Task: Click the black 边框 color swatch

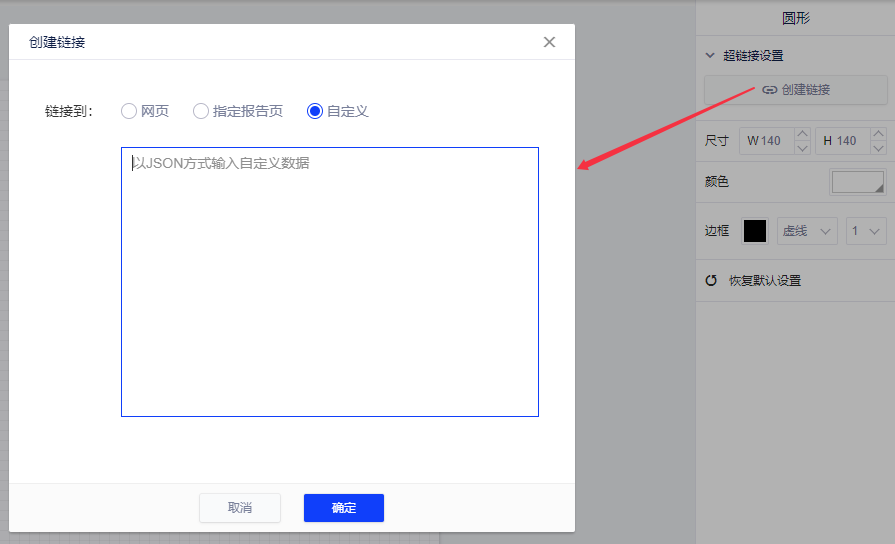Action: click(x=755, y=231)
